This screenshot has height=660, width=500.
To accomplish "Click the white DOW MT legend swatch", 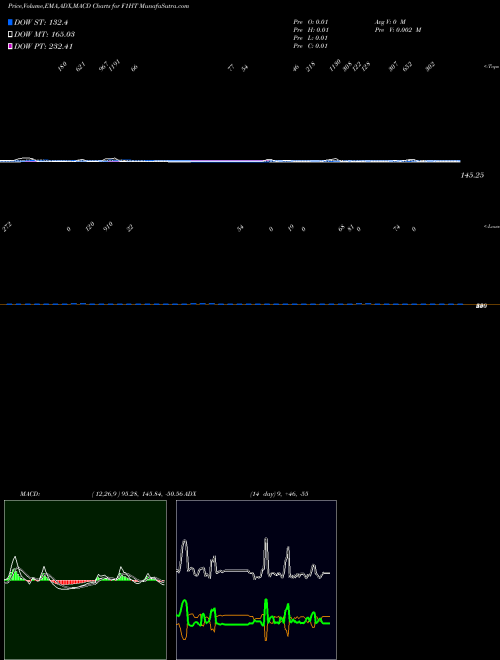I will pos(11,34).
